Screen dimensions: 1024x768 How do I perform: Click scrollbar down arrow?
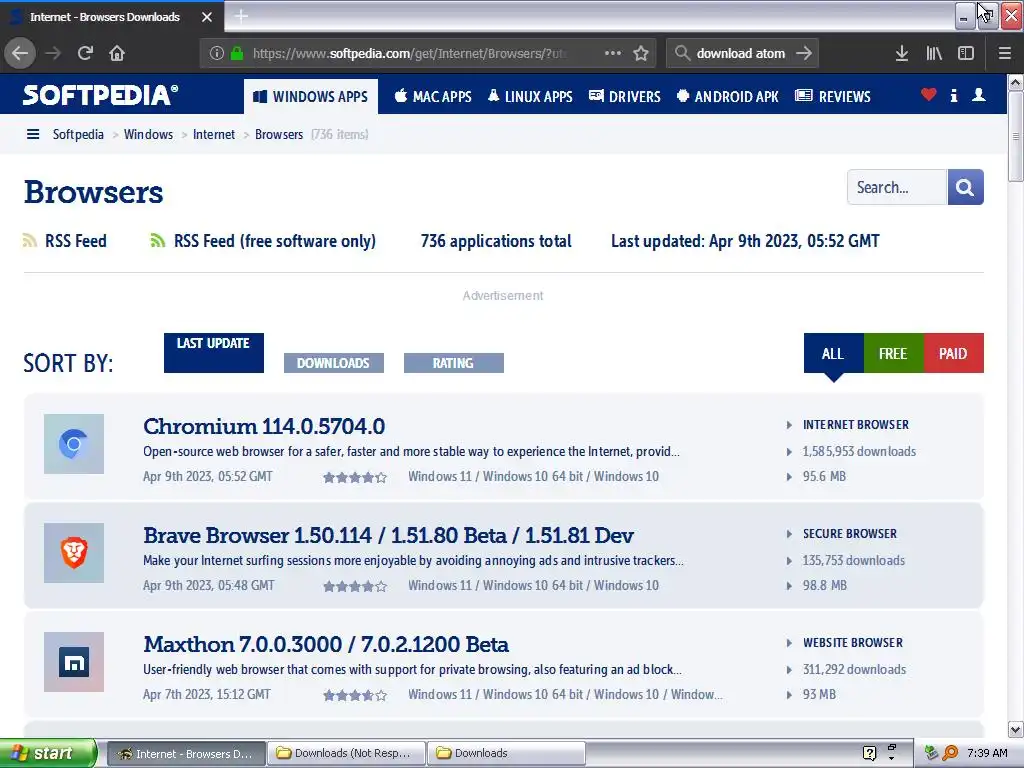pyautogui.click(x=1016, y=729)
